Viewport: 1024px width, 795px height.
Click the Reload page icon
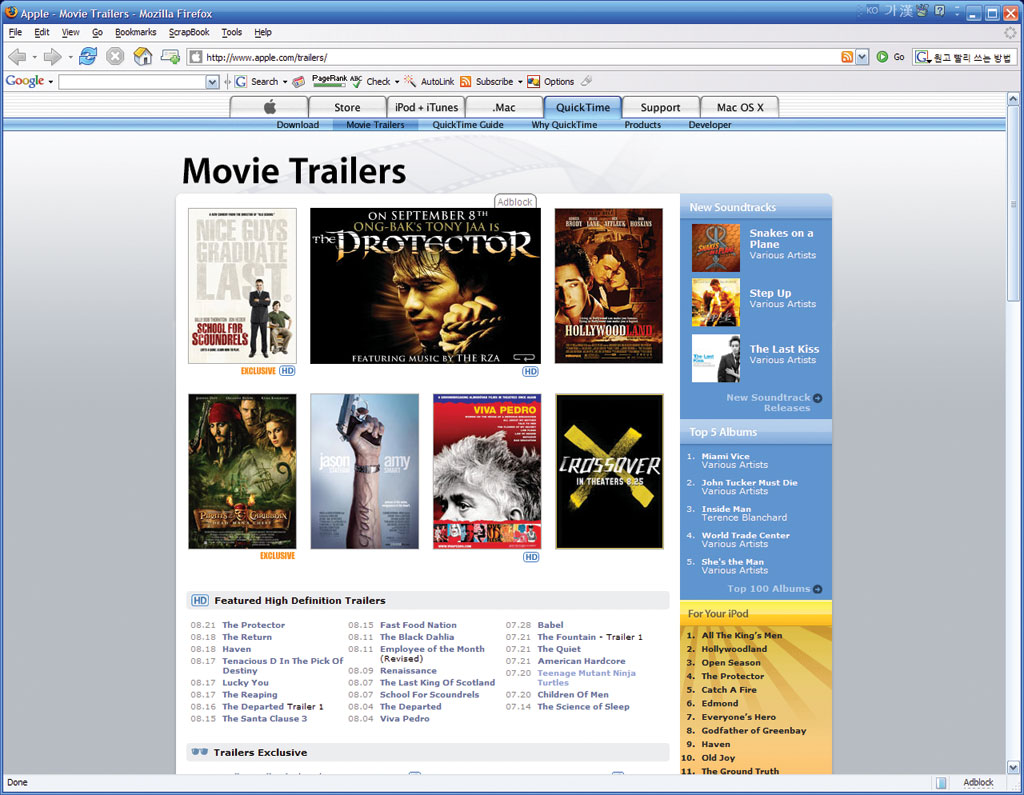(88, 56)
